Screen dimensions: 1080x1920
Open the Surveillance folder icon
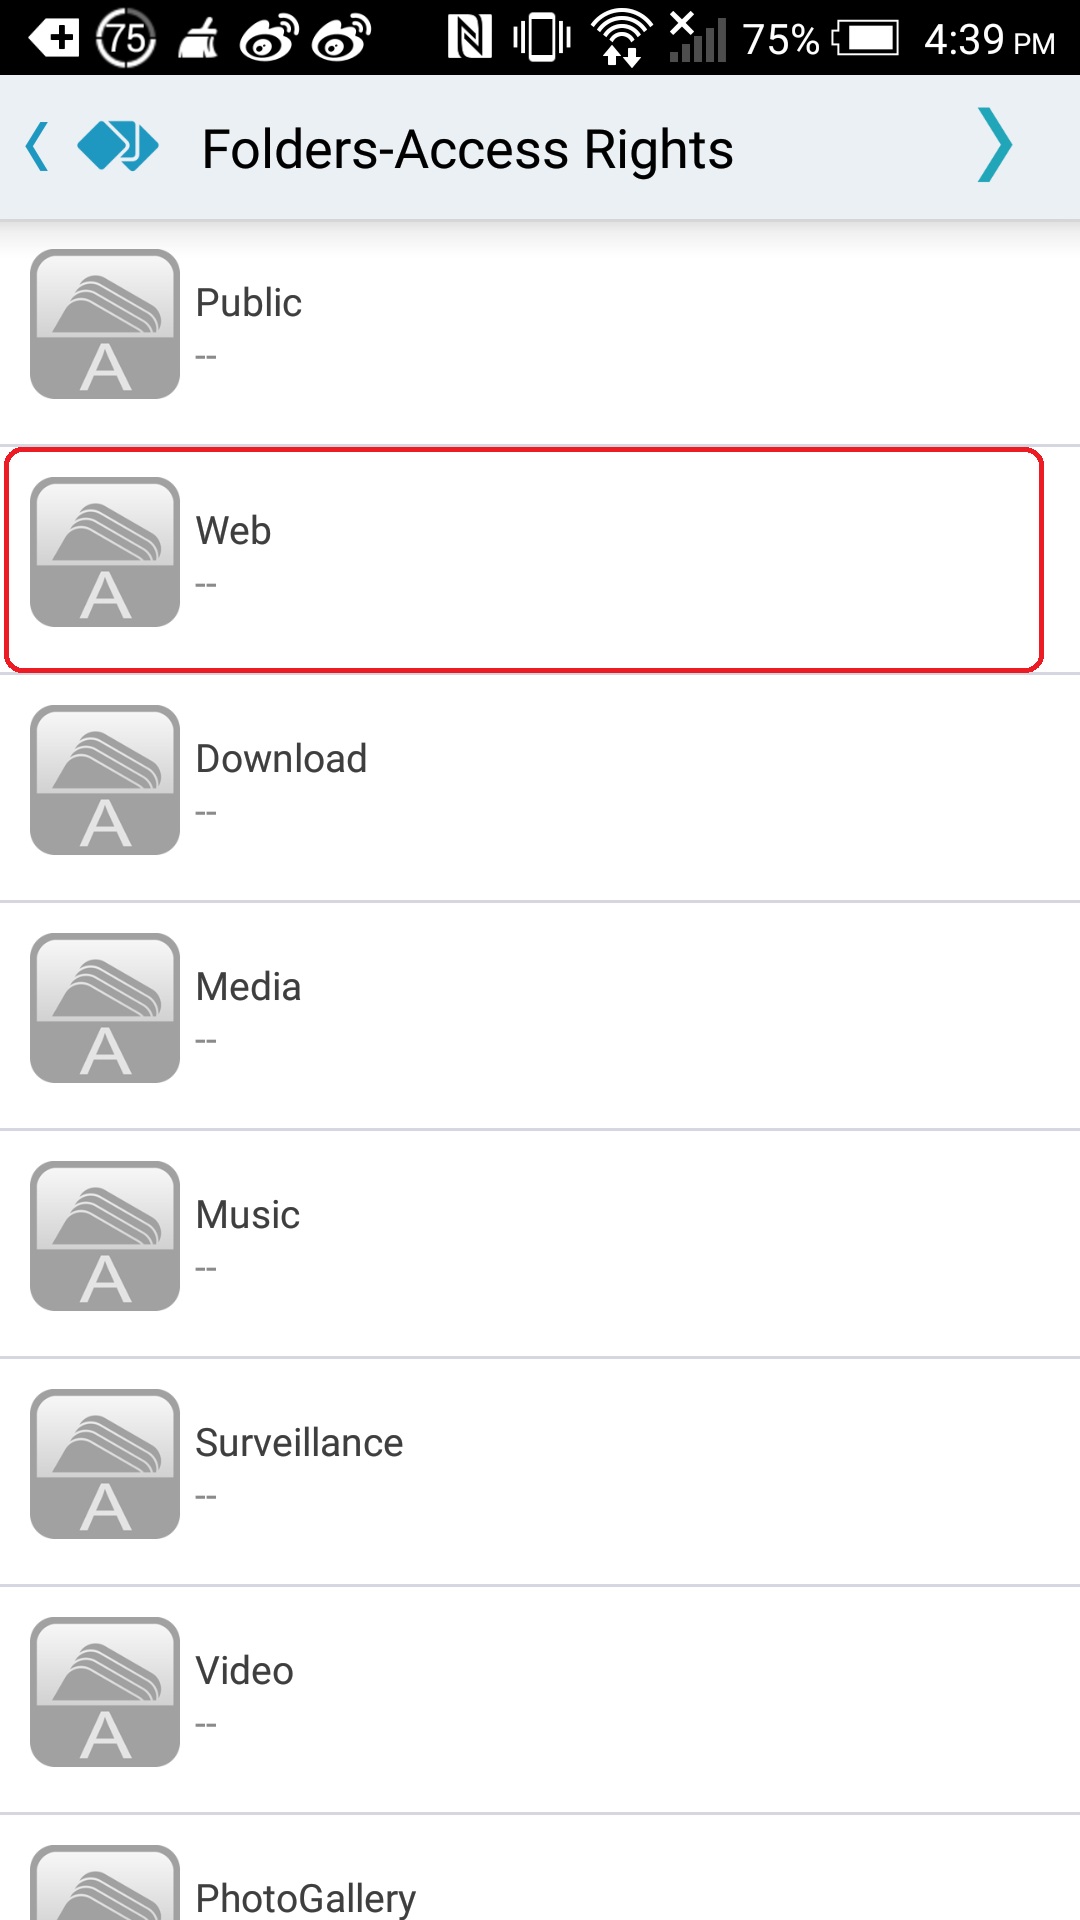(x=105, y=1464)
